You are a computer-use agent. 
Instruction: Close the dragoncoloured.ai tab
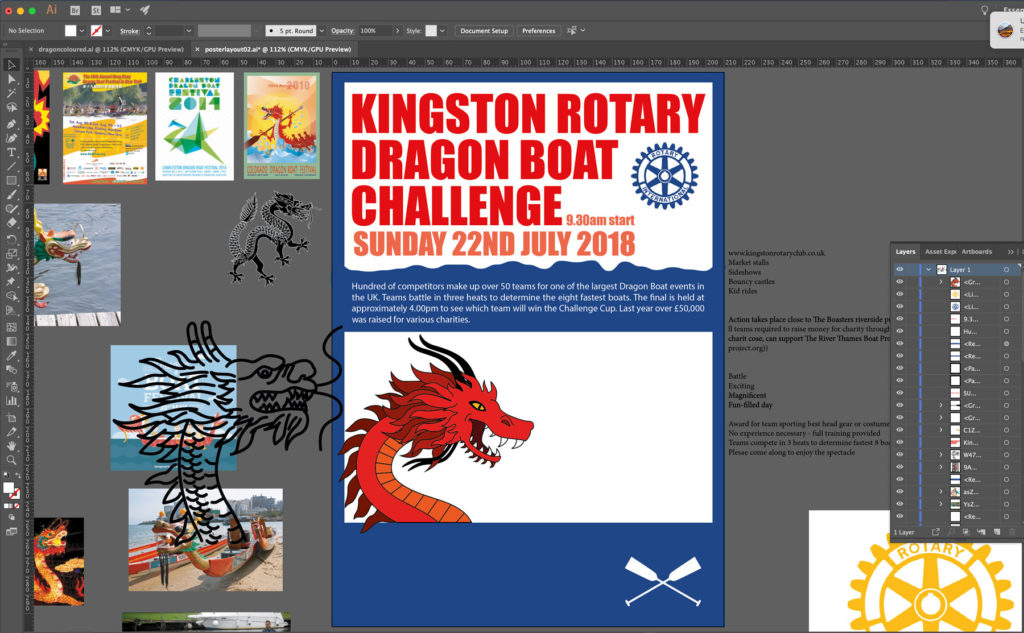31,49
